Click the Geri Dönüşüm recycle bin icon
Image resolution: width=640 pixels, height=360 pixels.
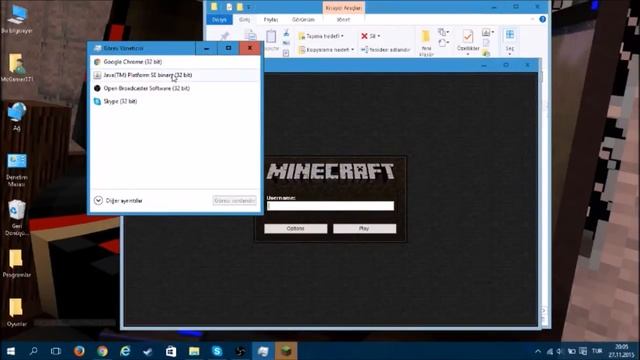[17, 218]
